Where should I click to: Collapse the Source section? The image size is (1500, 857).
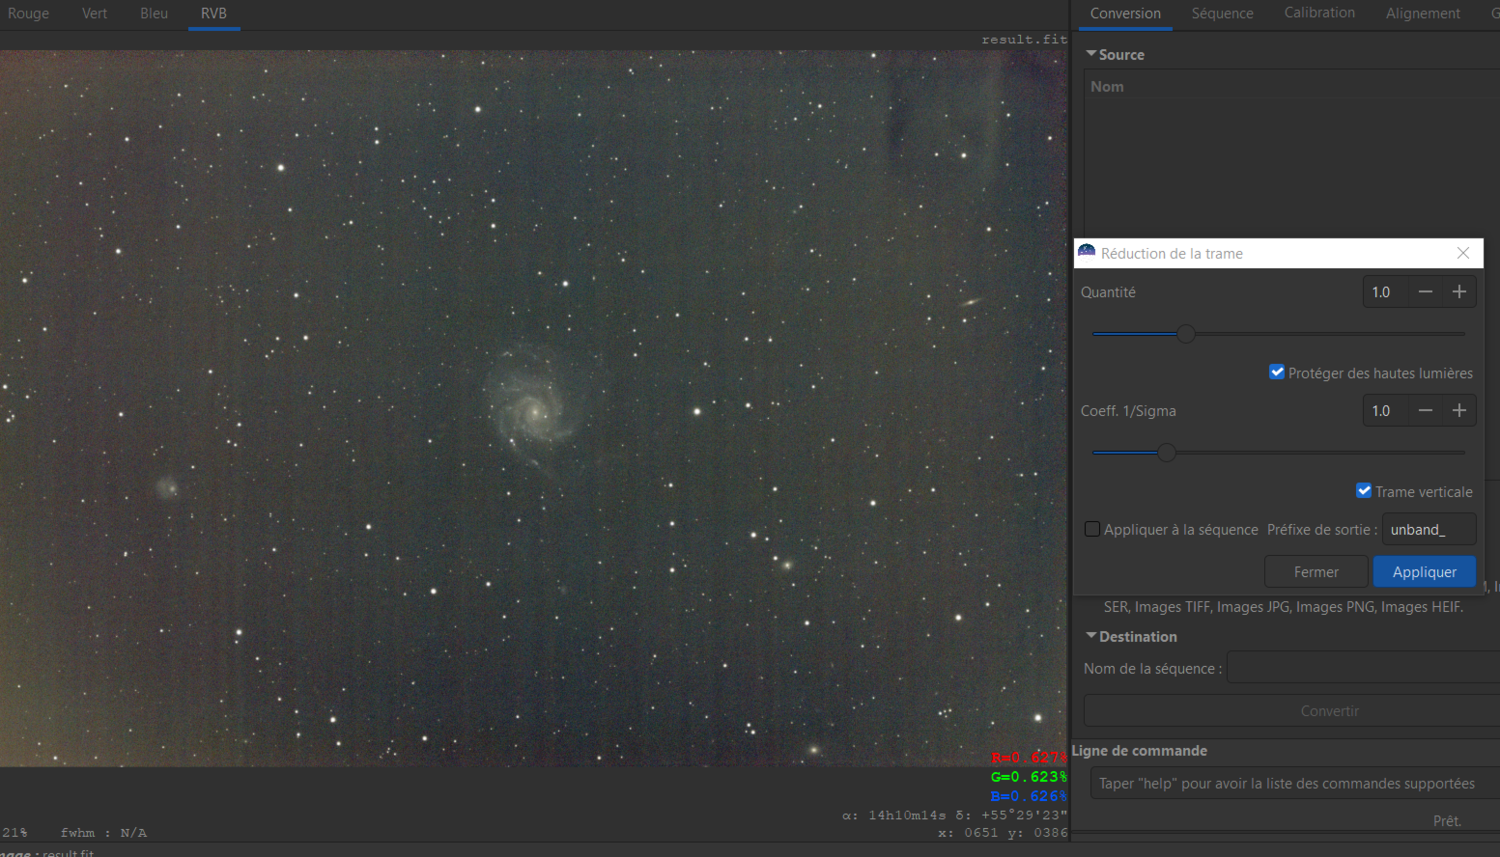tap(1092, 54)
